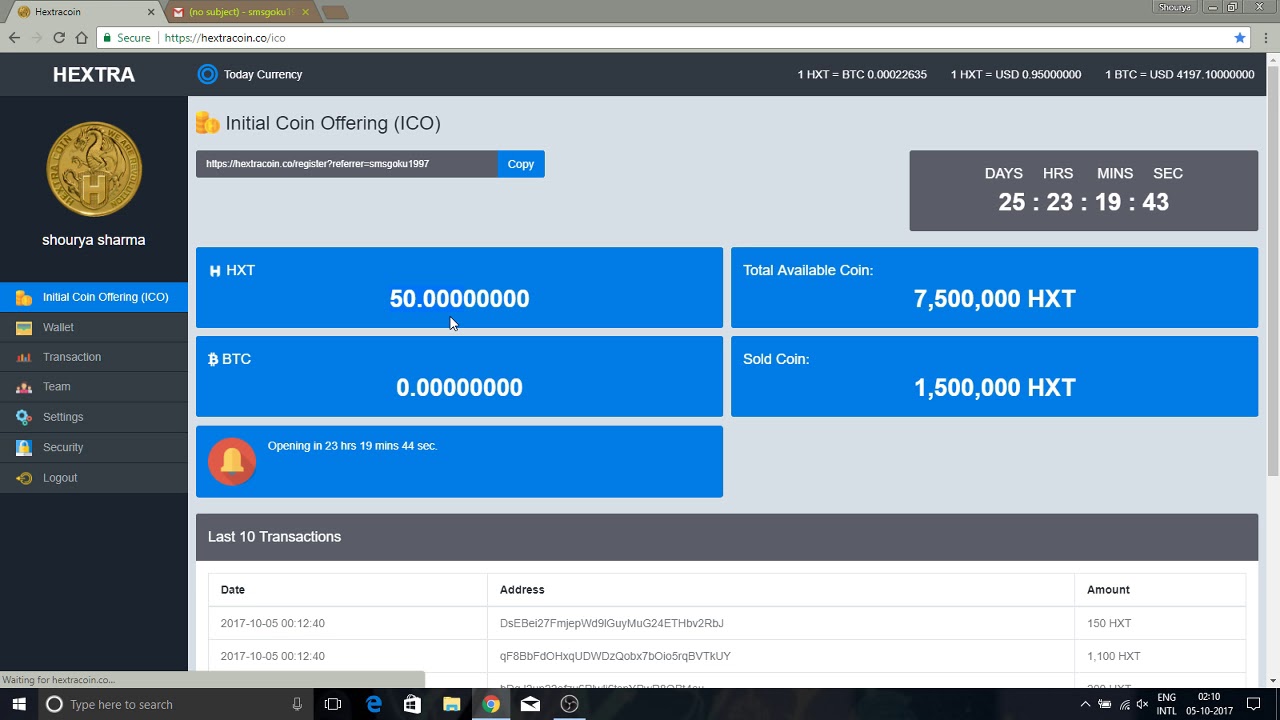The width and height of the screenshot is (1280, 720).
Task: Click the 1 HXT = USD 0.95000000 rate
Action: 1015,75
